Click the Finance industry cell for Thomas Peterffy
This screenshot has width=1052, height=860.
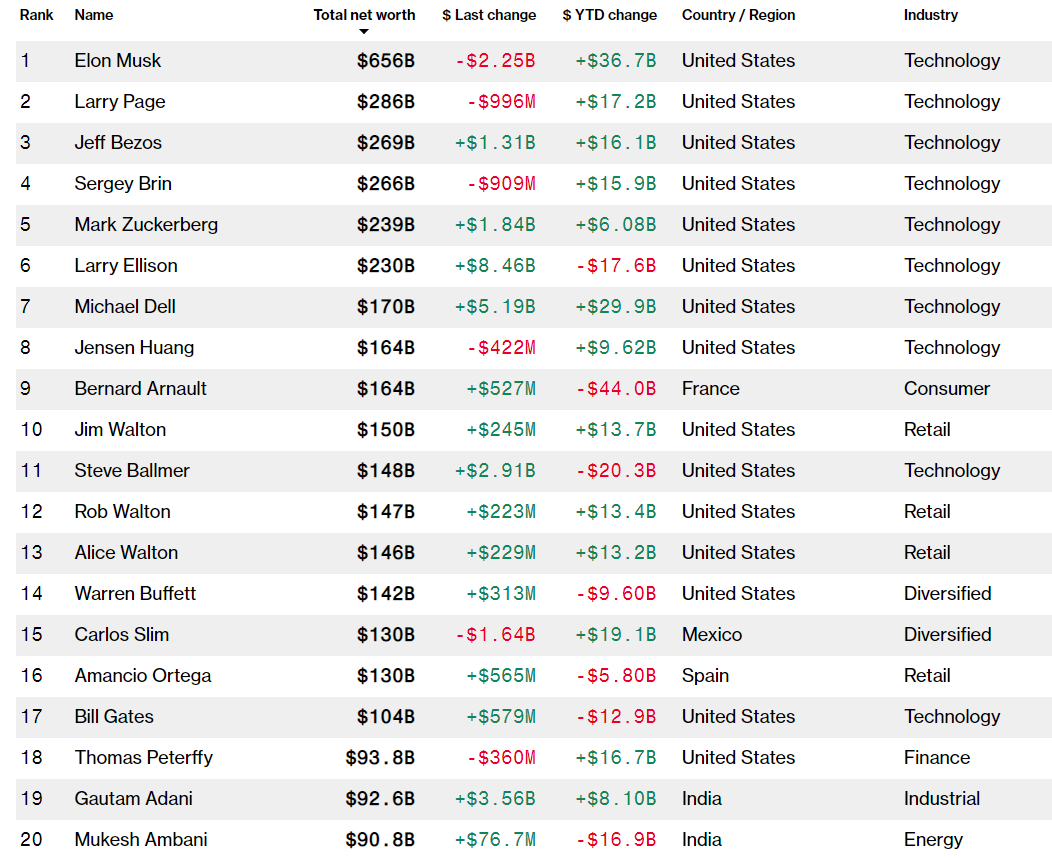pyautogui.click(x=936, y=758)
